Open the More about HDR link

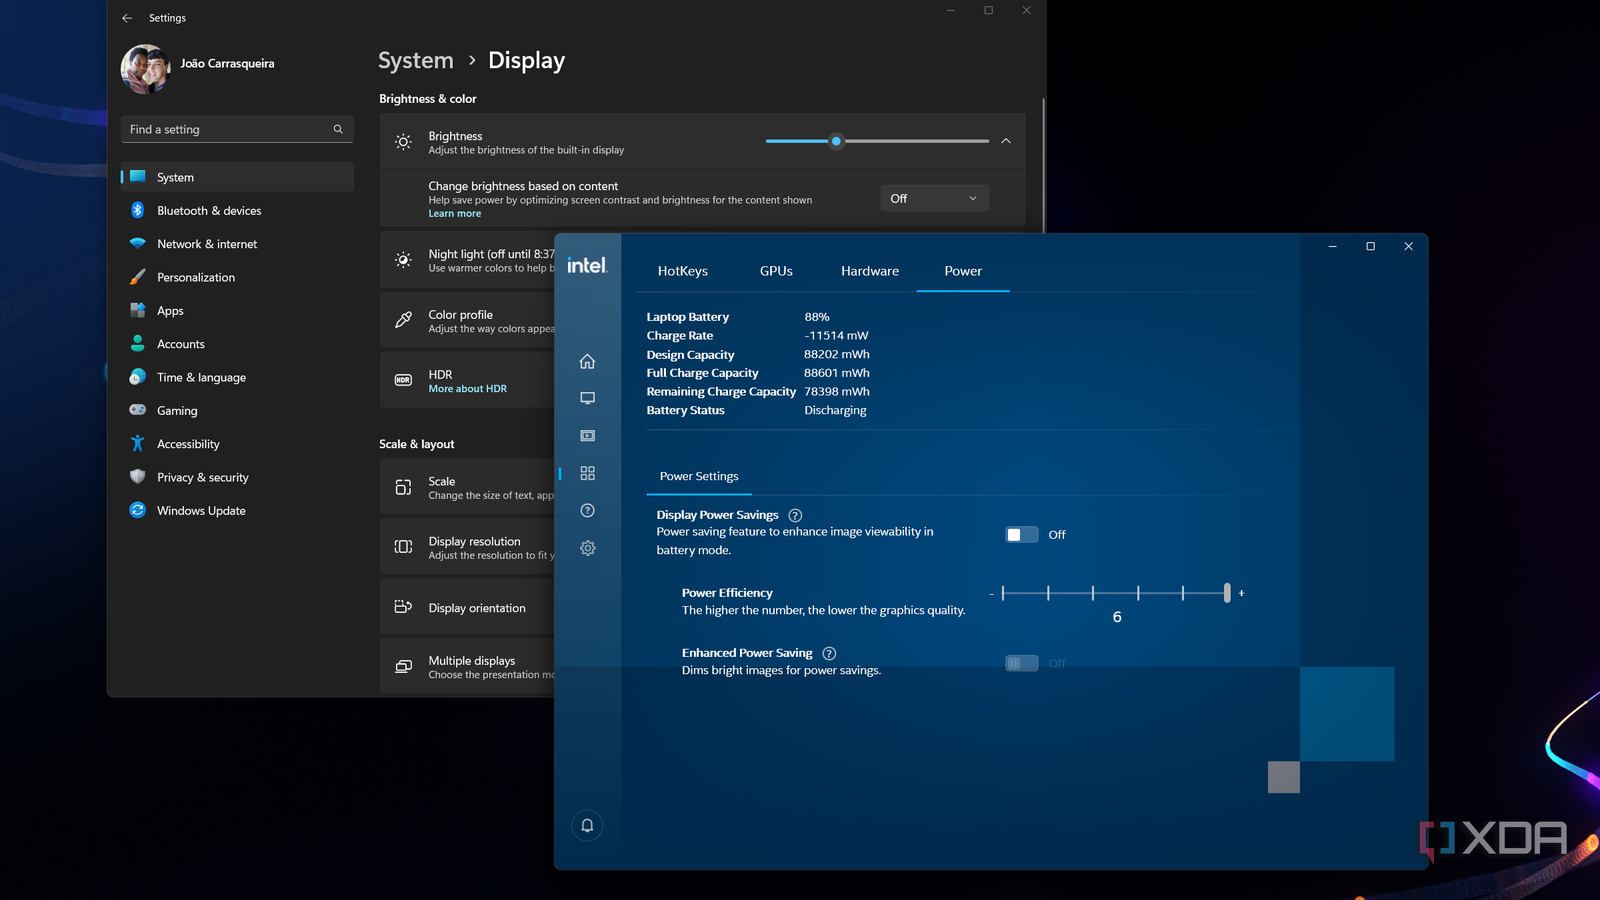467,389
